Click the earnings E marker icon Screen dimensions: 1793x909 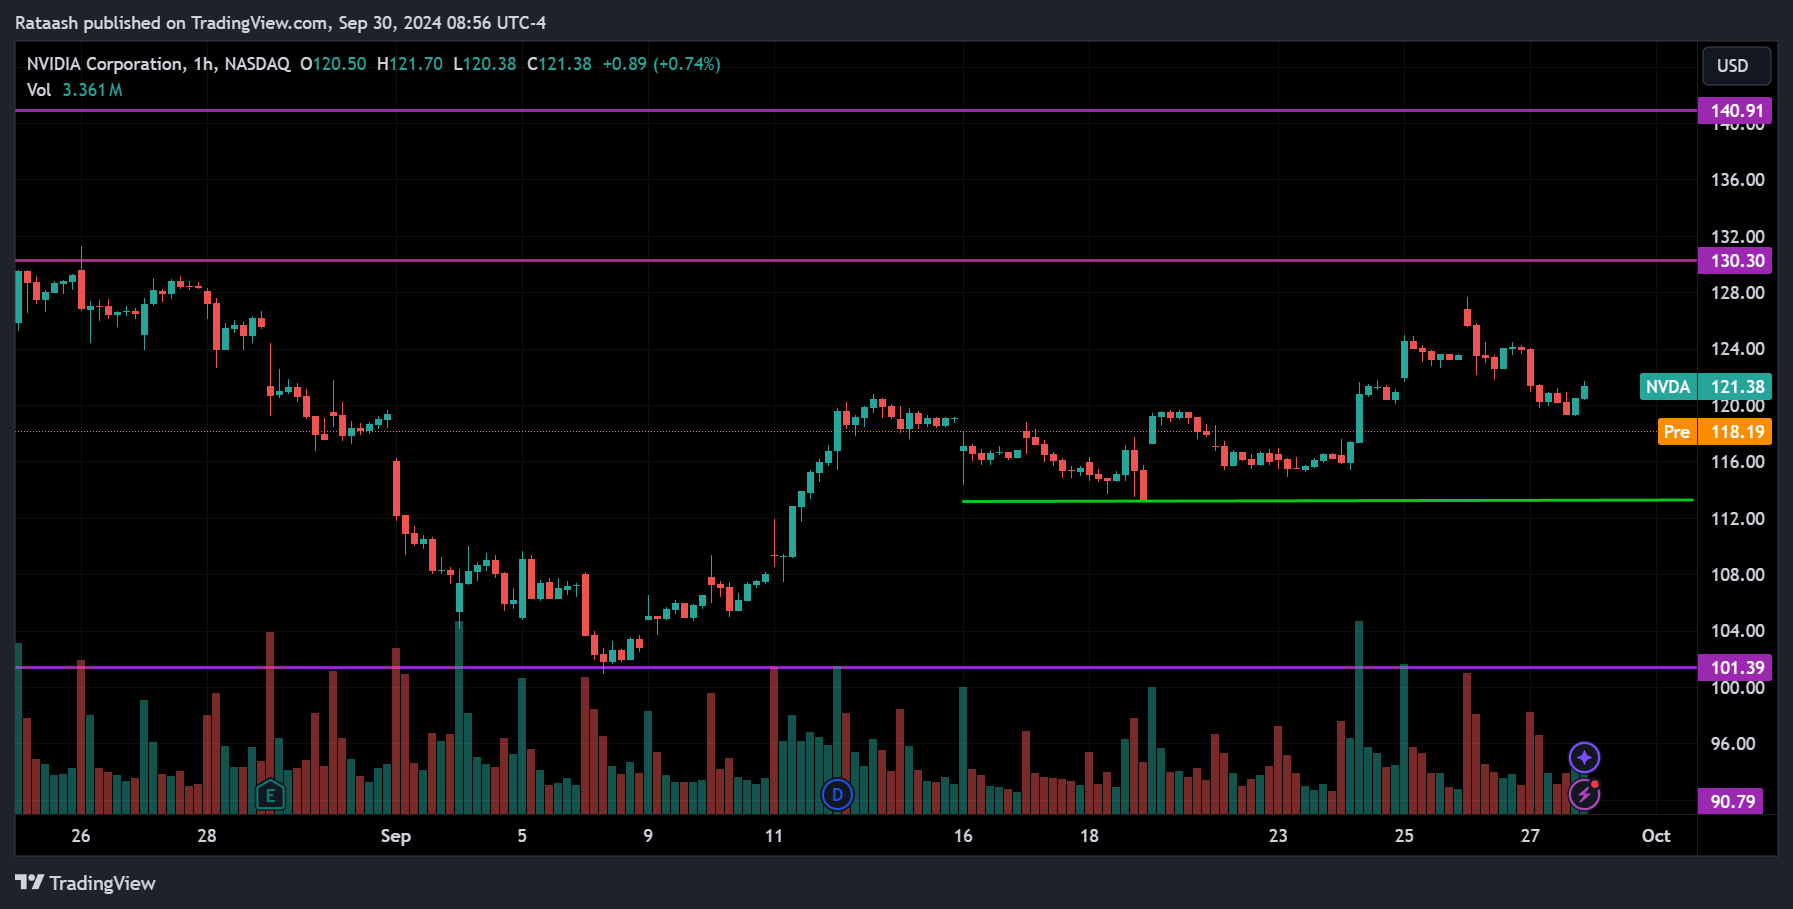(x=270, y=795)
